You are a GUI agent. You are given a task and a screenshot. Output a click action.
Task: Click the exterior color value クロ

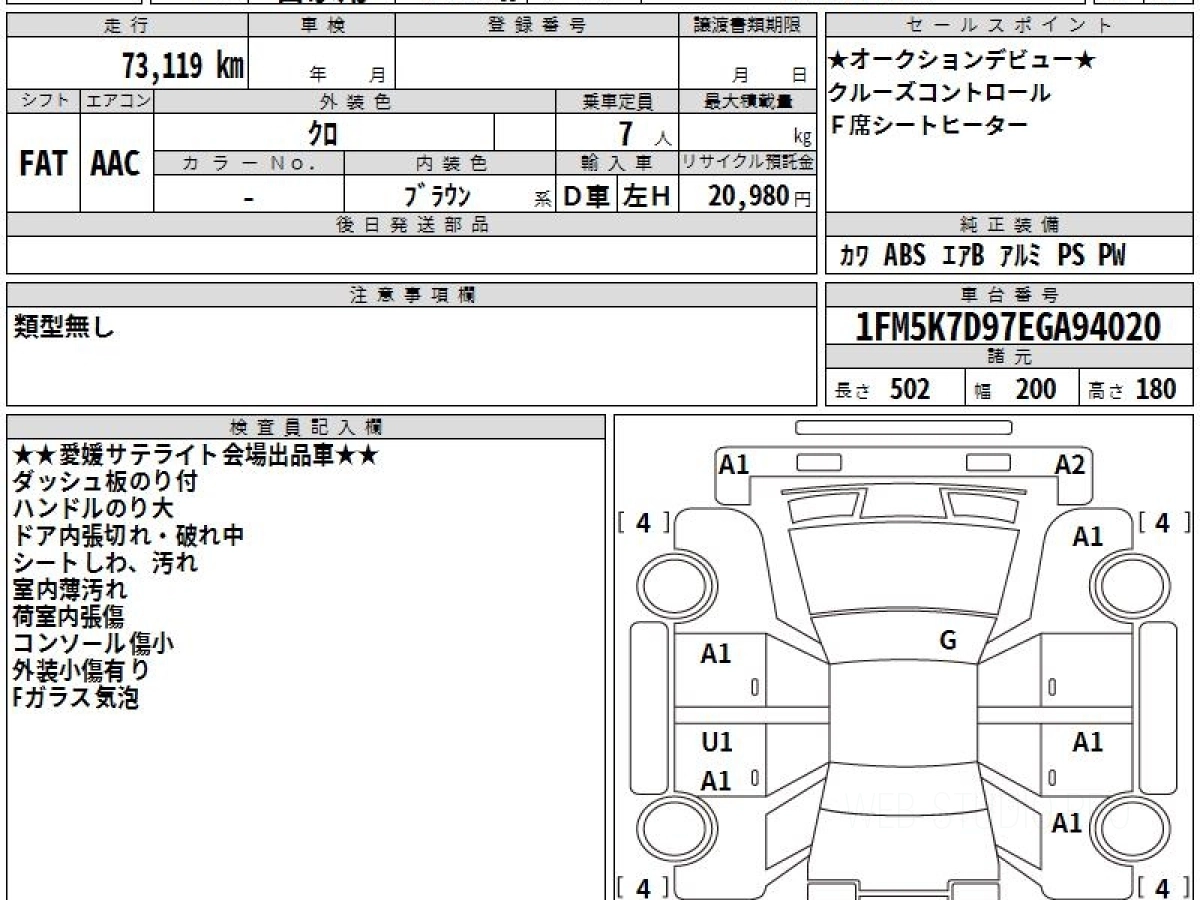pyautogui.click(x=322, y=132)
